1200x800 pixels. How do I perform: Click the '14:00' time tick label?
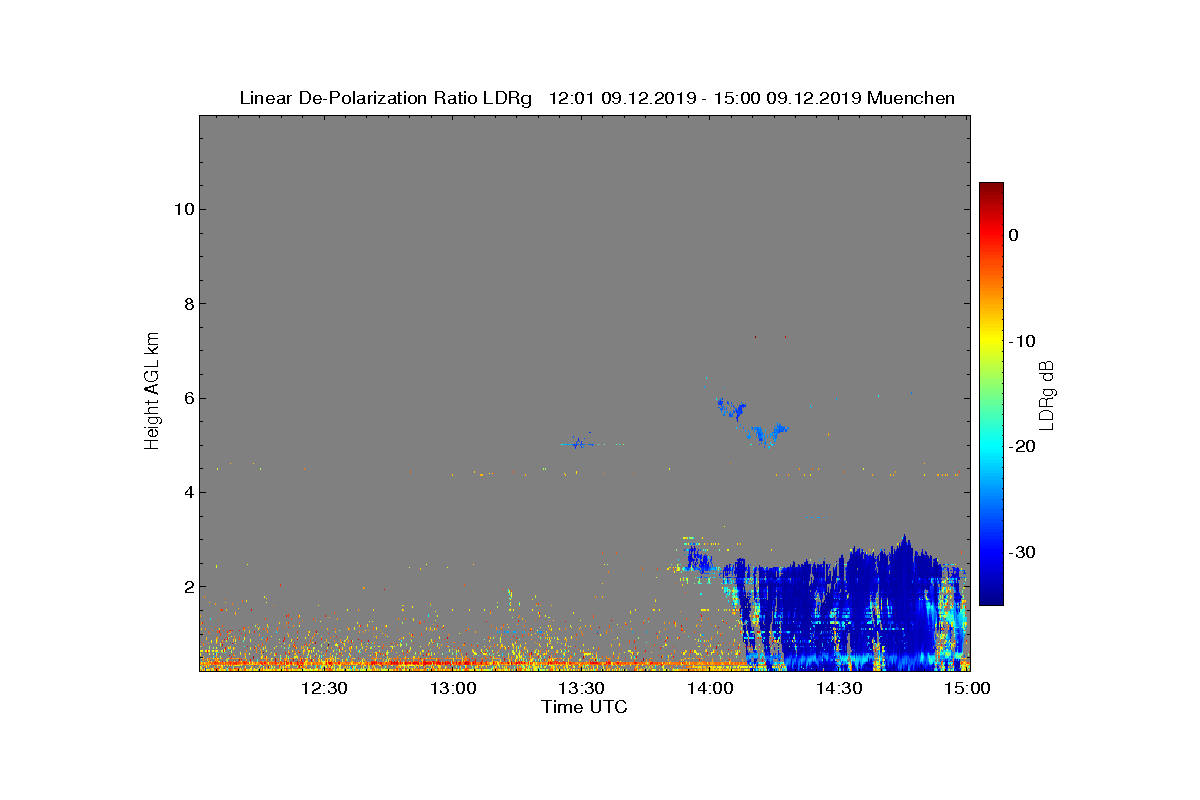(x=710, y=688)
